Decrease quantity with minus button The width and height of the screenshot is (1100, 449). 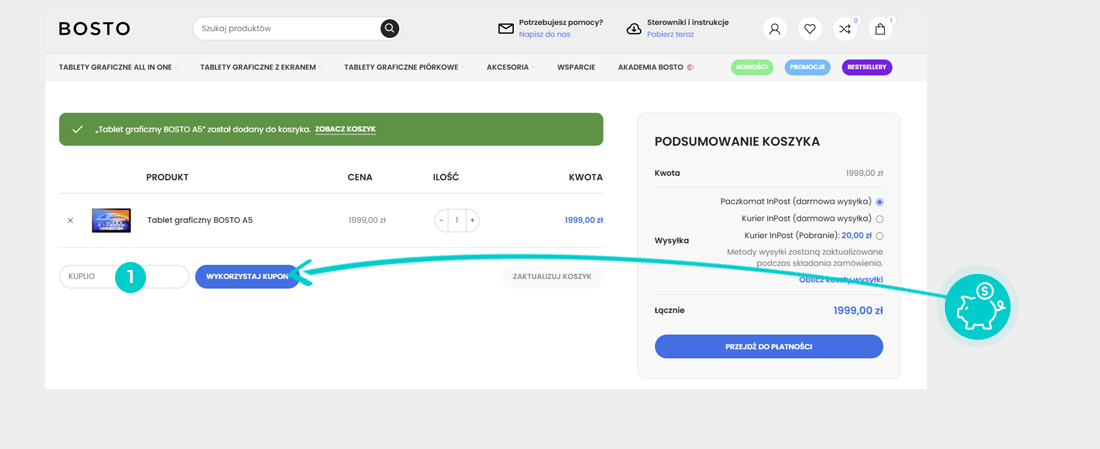pos(441,220)
